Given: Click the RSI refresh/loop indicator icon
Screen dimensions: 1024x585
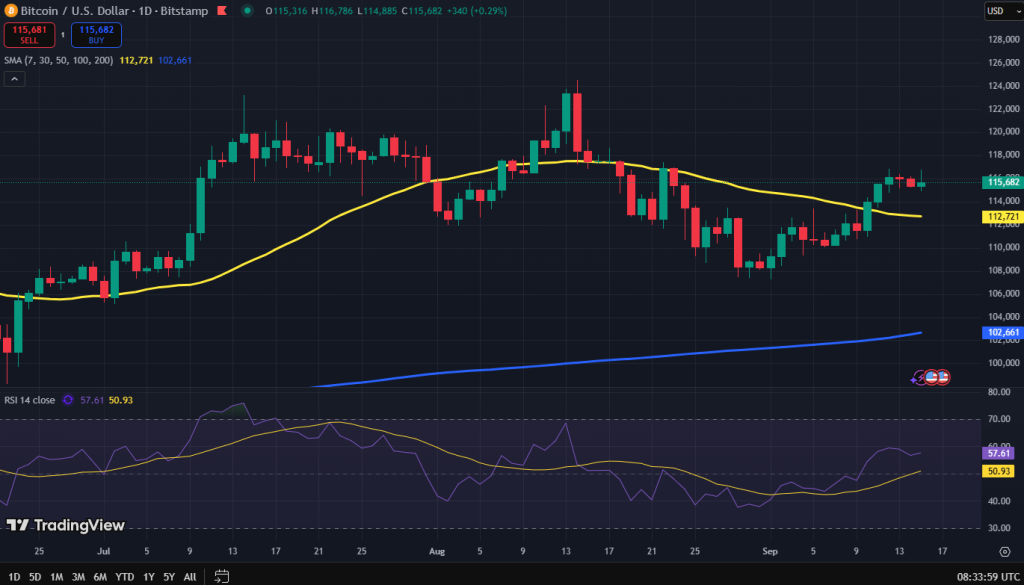Looking at the screenshot, I should point(66,399).
